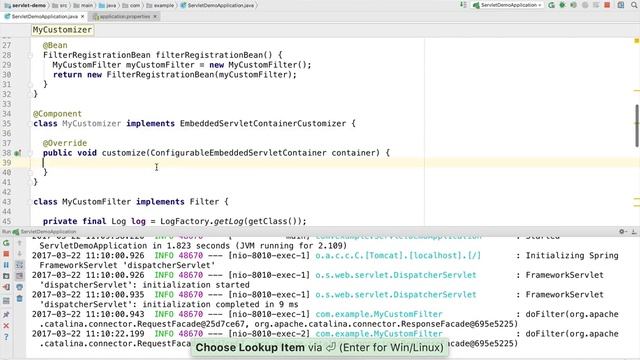Click the Rerun icon in Run panel
640x360 pixels.
6,243
